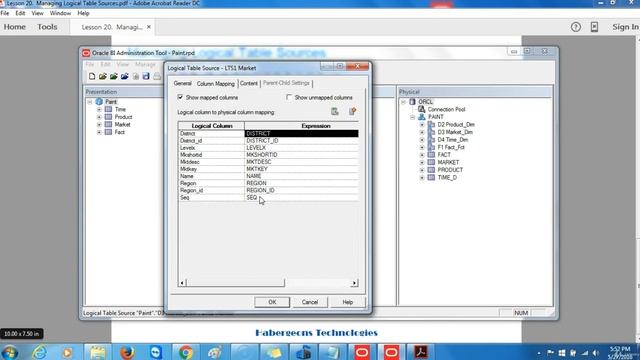This screenshot has width=640, height=360.
Task: Click the Acrobat notifications icon beside Sign In
Action: click(x=594, y=27)
